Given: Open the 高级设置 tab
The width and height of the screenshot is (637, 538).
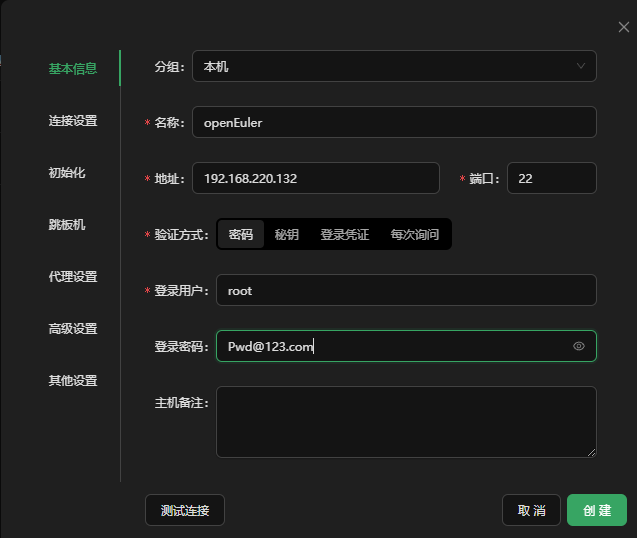Looking at the screenshot, I should pos(73,329).
